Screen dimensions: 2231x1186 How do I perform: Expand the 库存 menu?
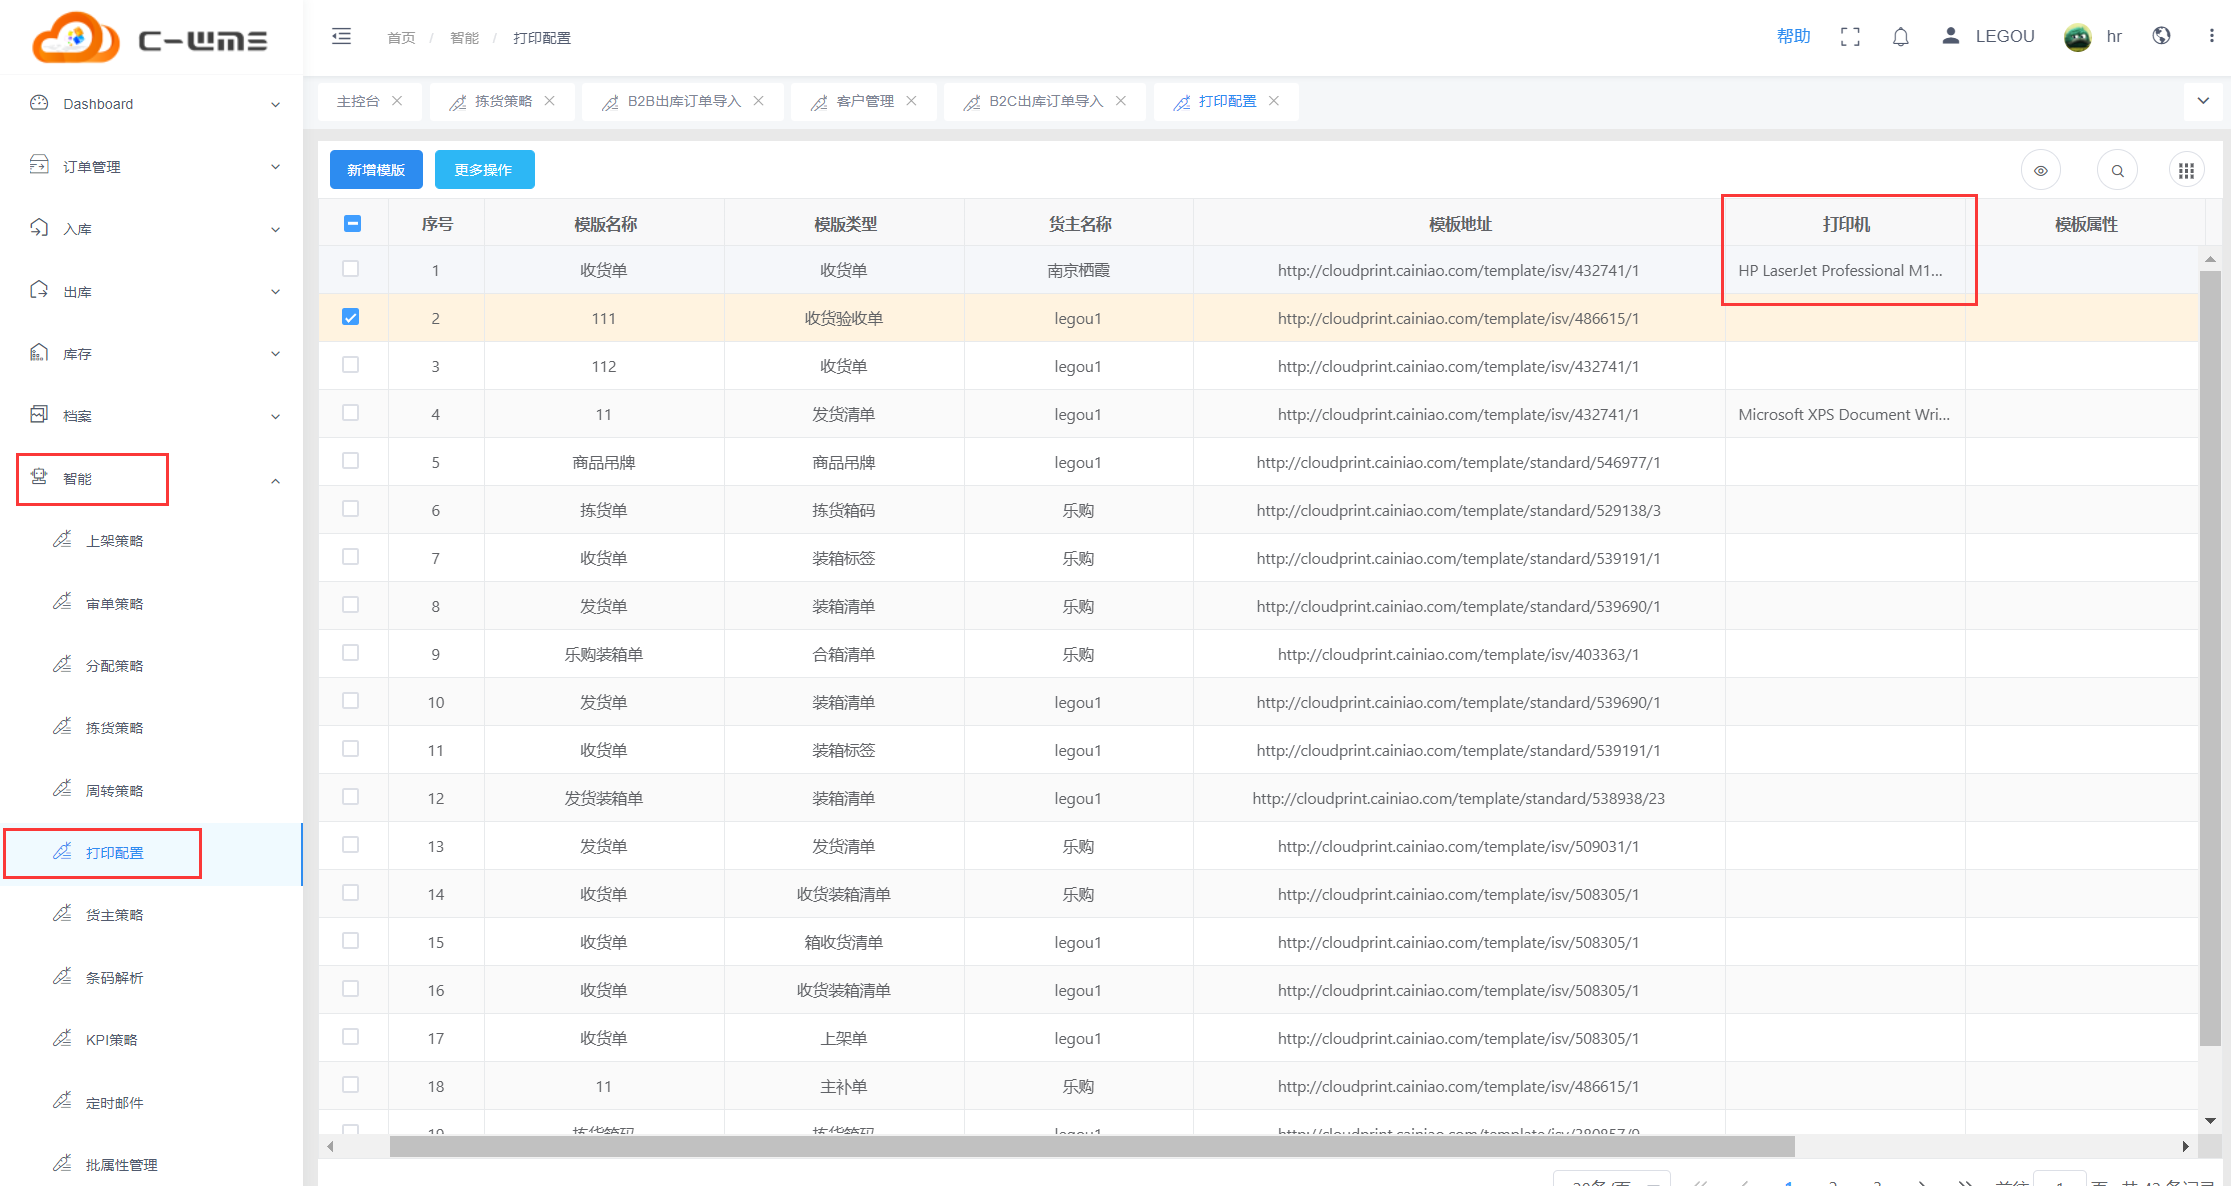[152, 354]
